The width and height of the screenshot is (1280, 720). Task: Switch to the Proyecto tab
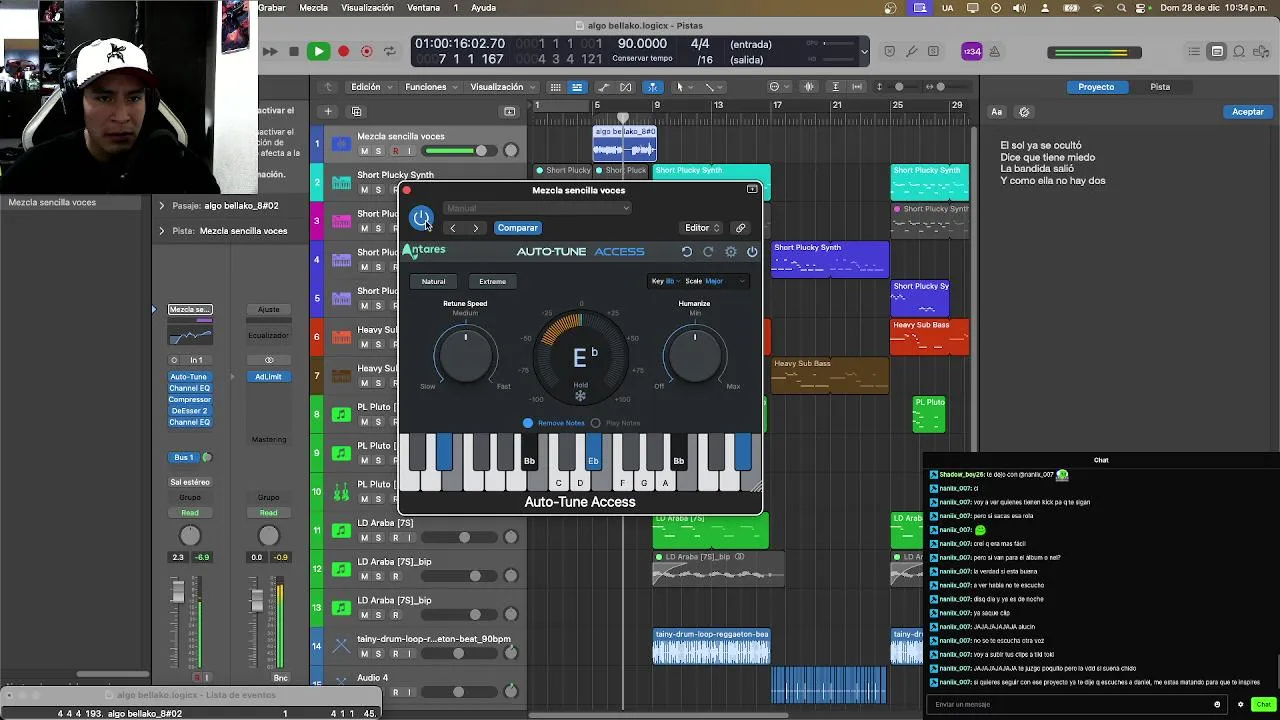(x=1096, y=87)
